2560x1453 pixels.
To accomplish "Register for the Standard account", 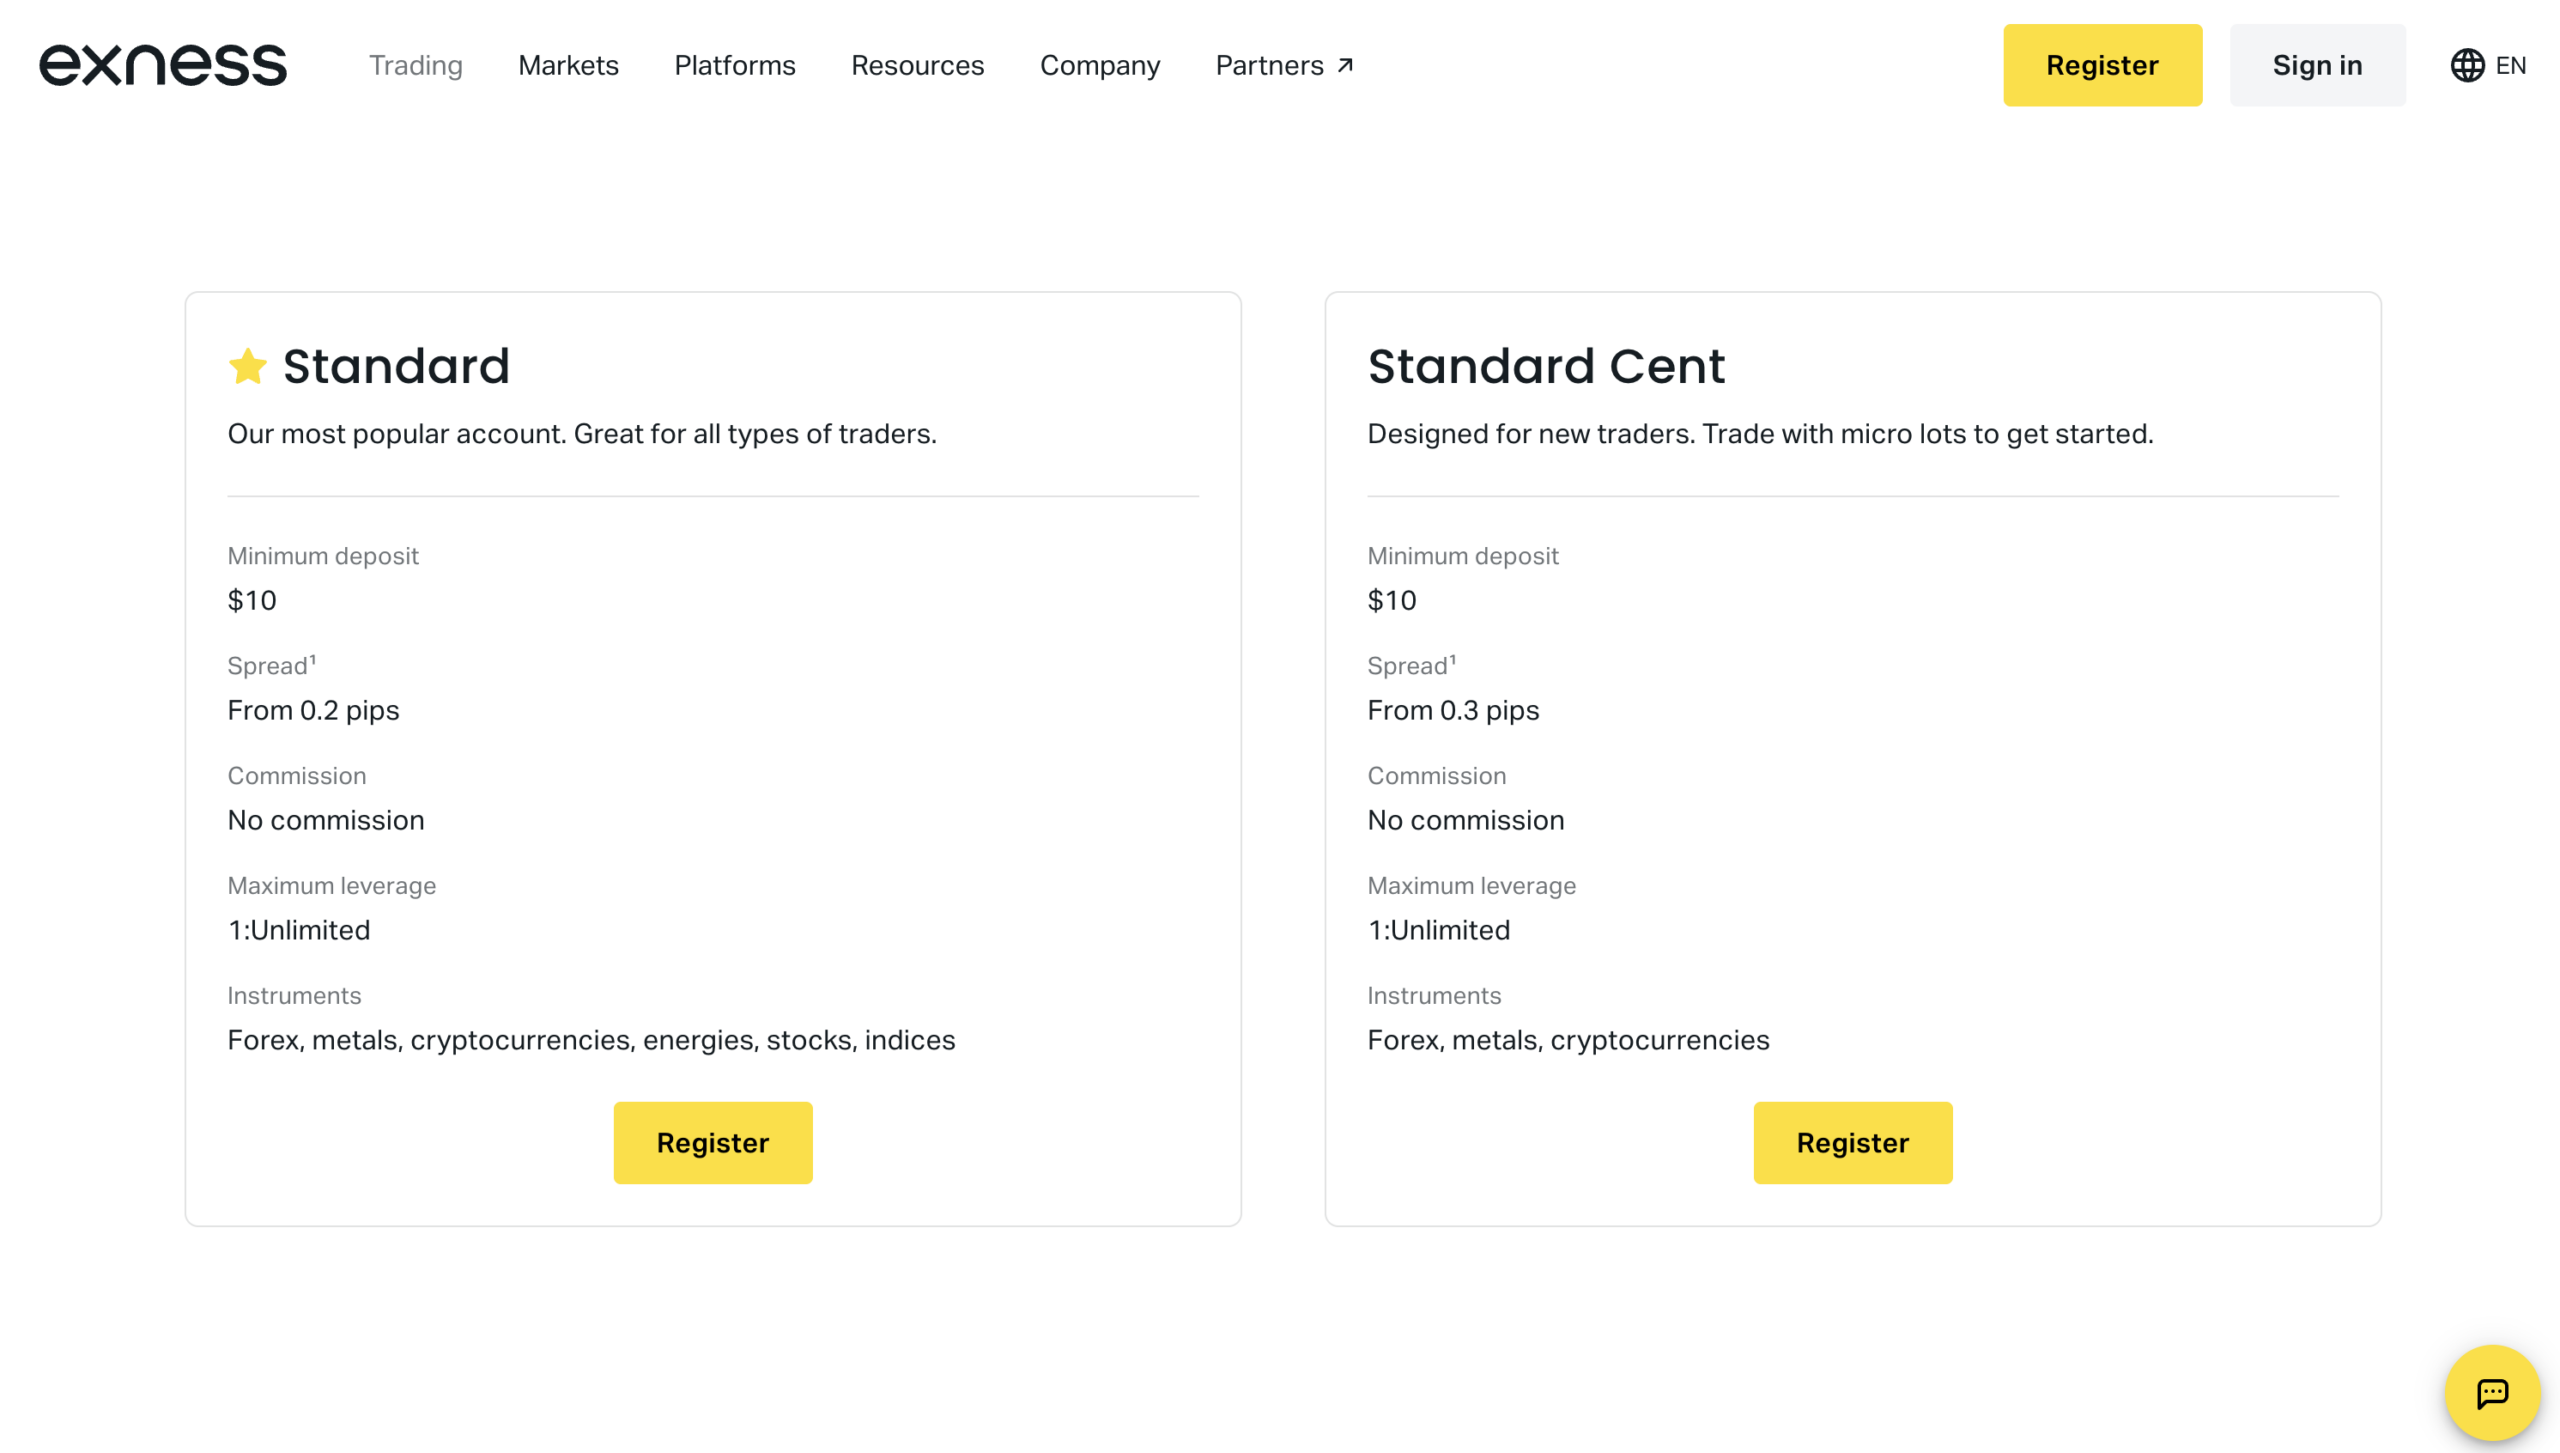I will click(712, 1142).
